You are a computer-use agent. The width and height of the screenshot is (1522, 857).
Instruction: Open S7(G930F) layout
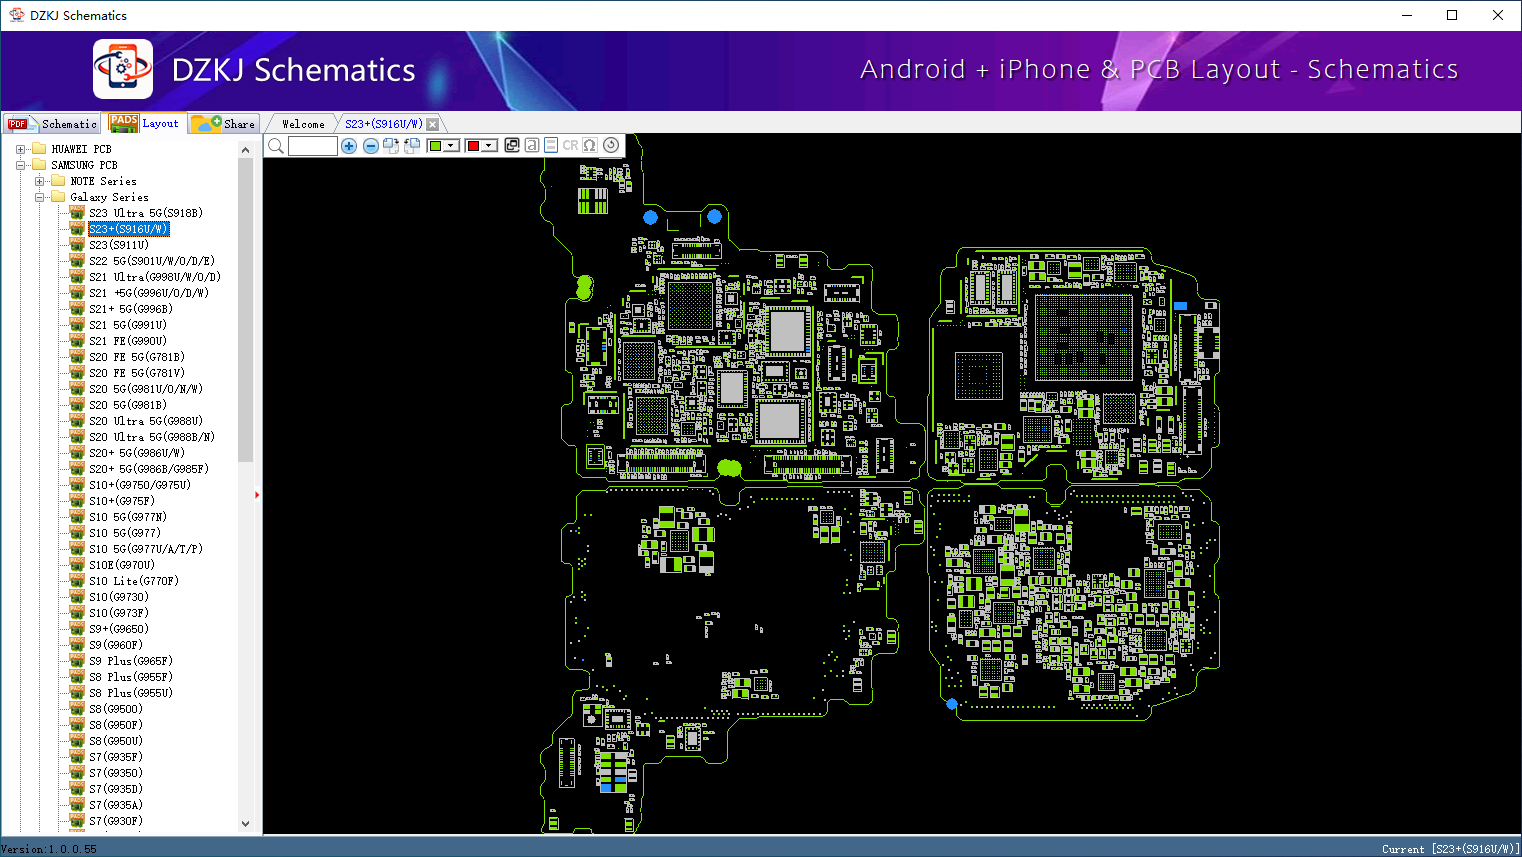[115, 821]
